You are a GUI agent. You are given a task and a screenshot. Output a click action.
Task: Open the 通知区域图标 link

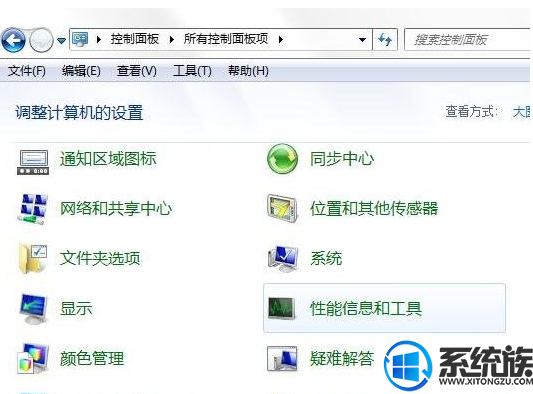point(108,159)
